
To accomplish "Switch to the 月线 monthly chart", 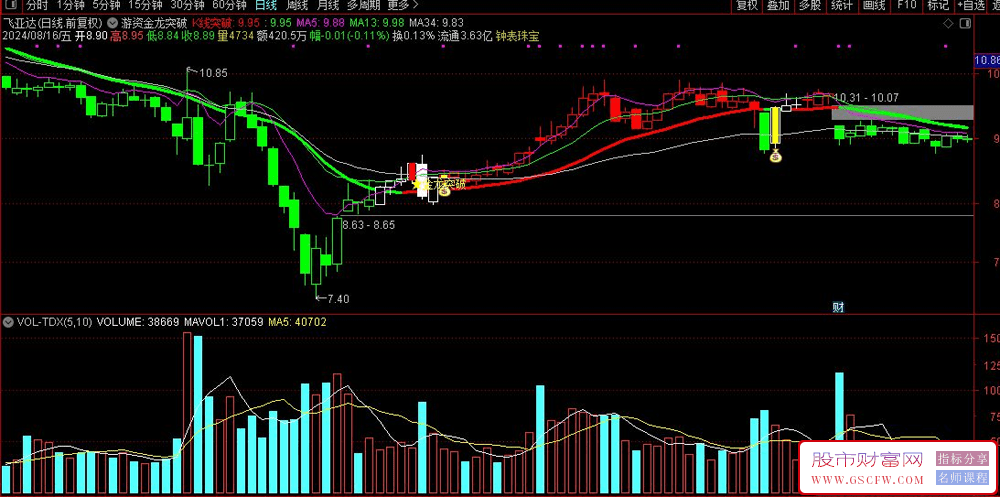I will point(327,6).
